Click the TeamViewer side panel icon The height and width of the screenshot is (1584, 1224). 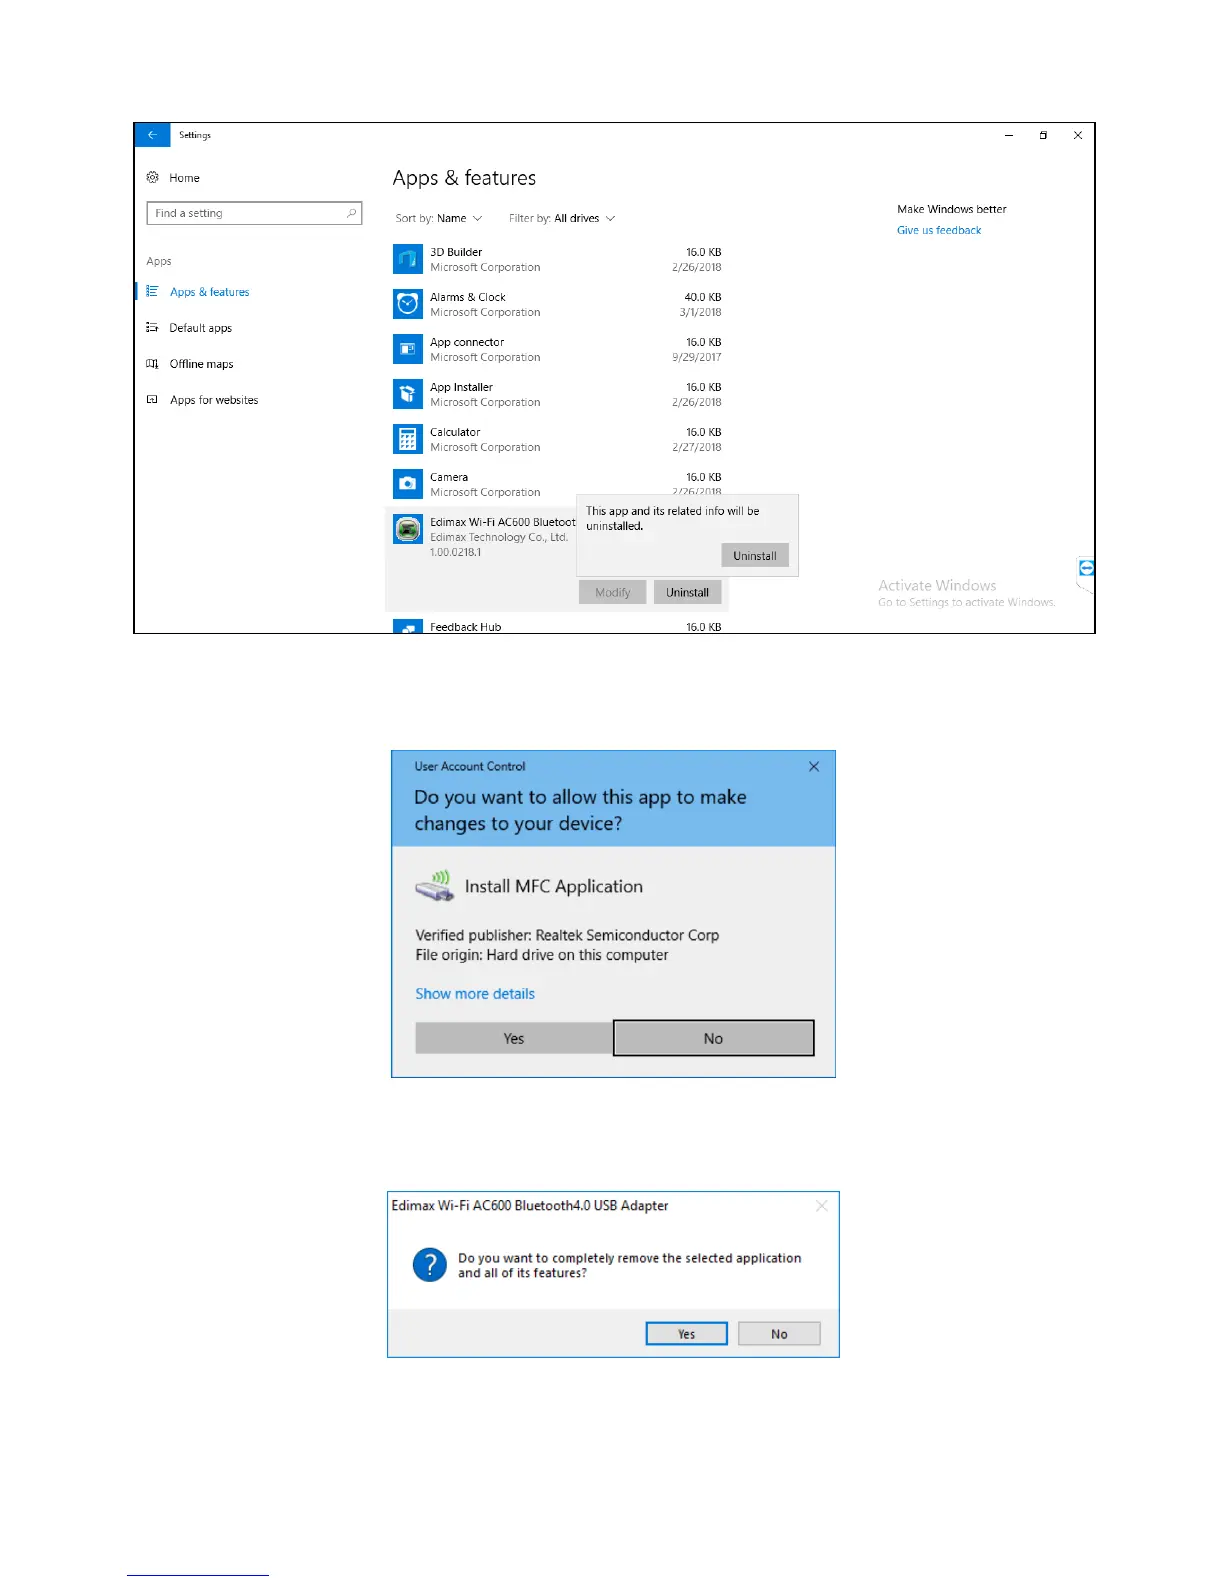pos(1086,568)
